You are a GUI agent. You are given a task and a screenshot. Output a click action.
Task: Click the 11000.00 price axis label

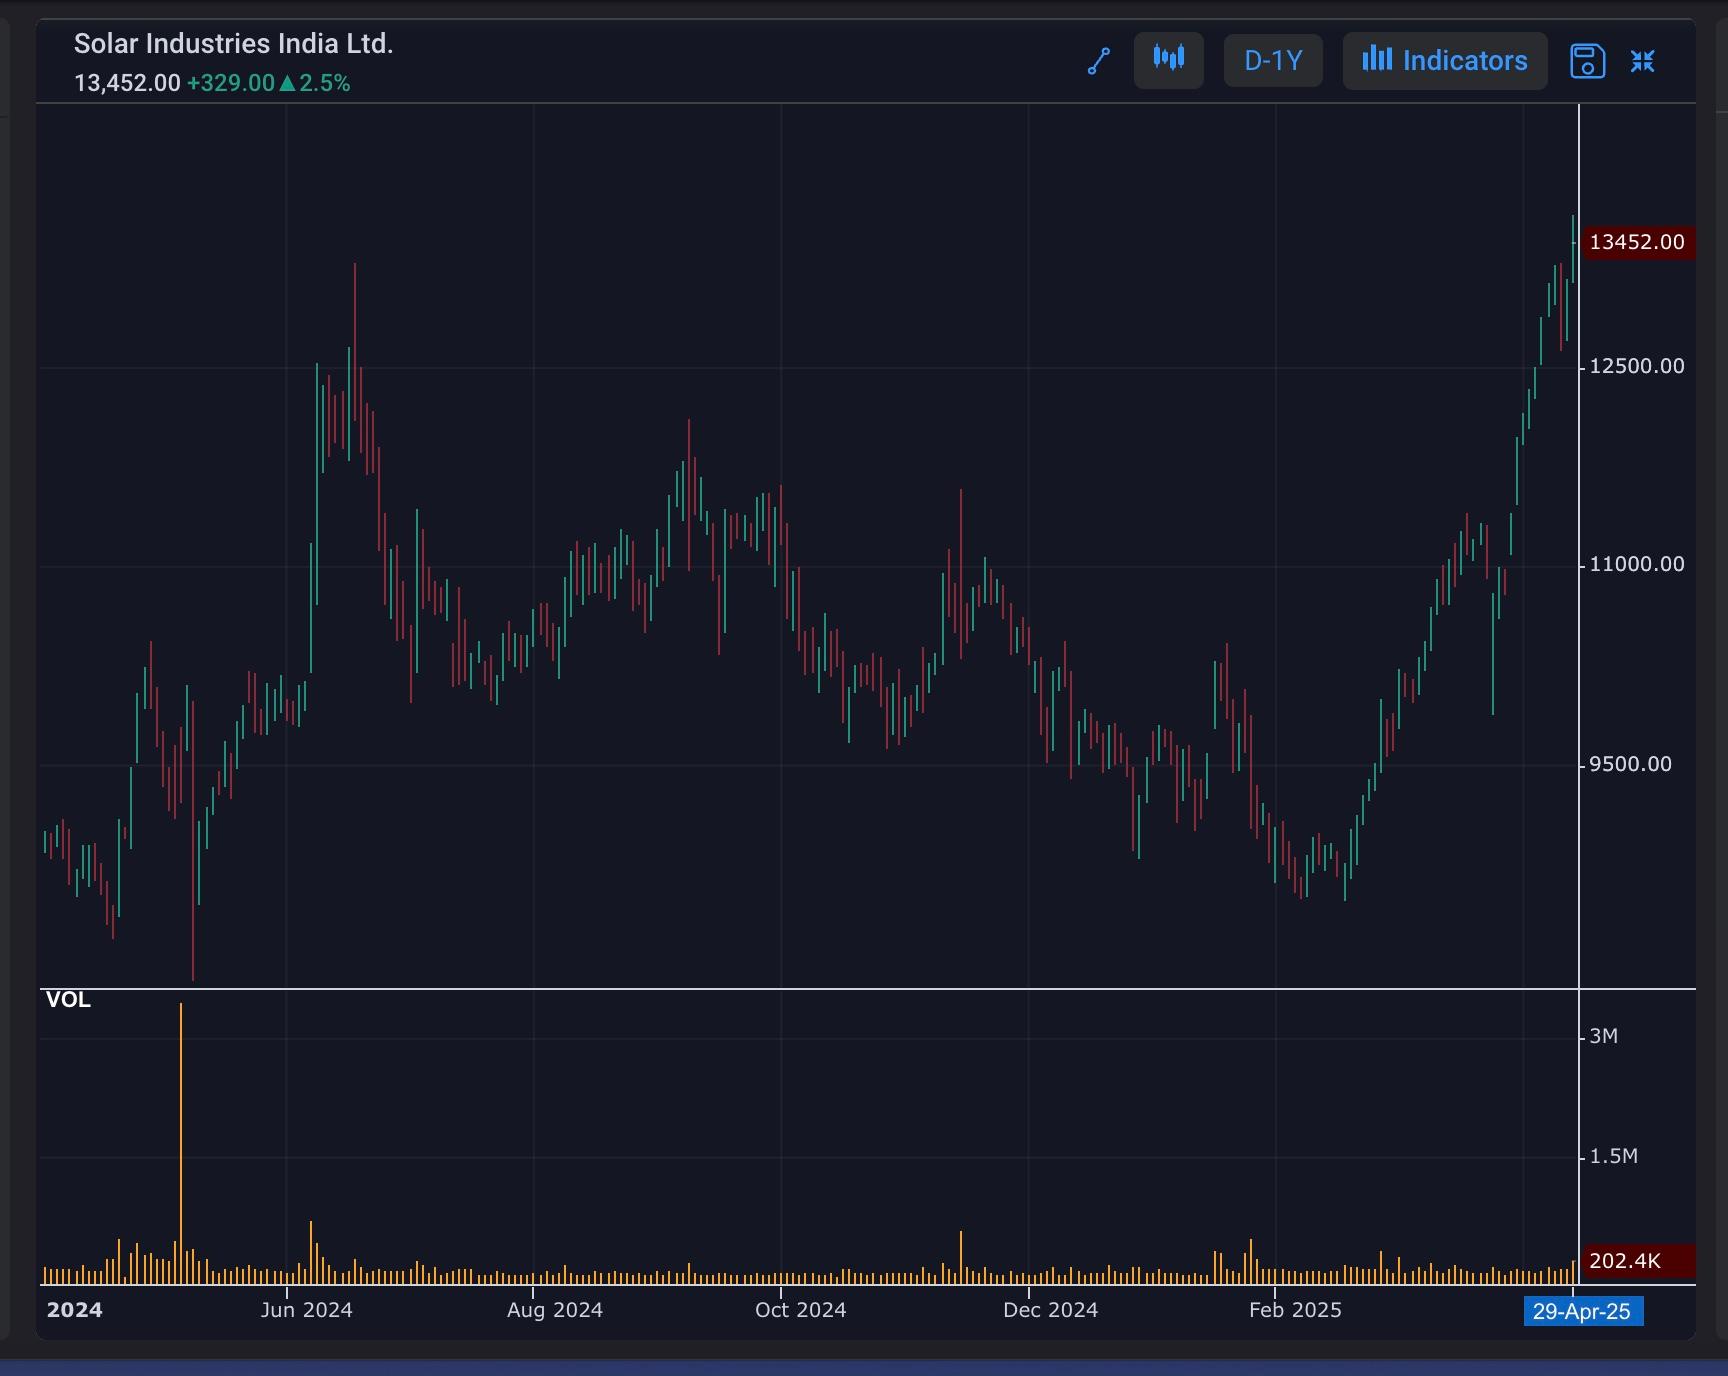pos(1637,564)
